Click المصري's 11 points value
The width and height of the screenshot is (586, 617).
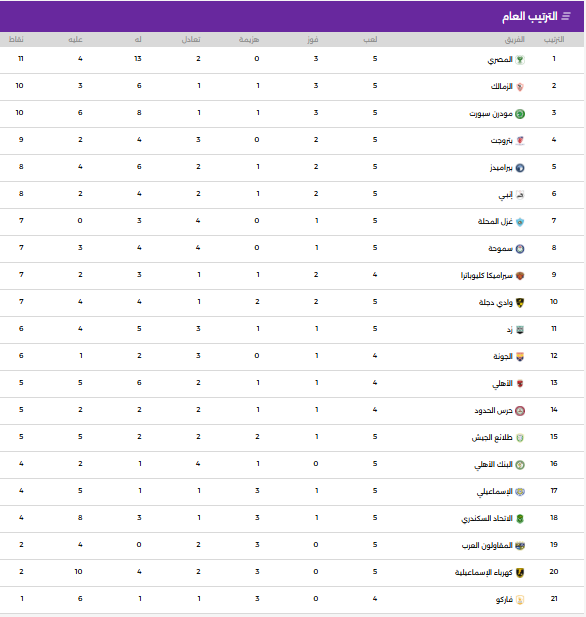[x=21, y=59]
